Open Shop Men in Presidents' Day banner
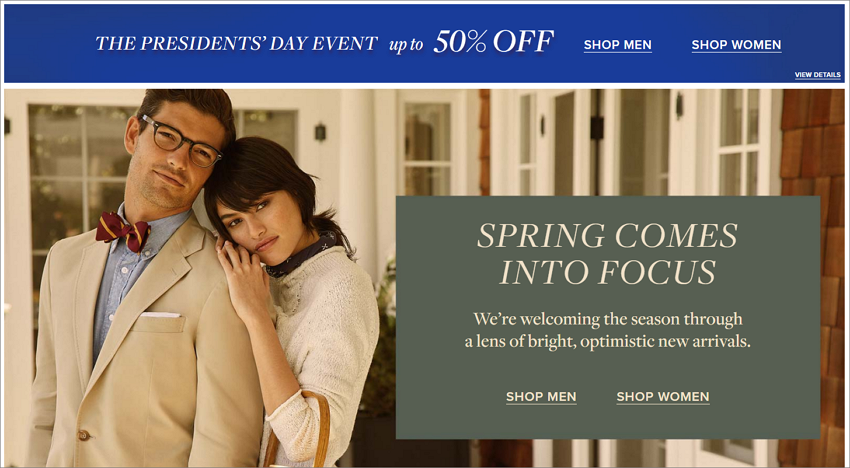Image resolution: width=850 pixels, height=468 pixels. tap(617, 45)
